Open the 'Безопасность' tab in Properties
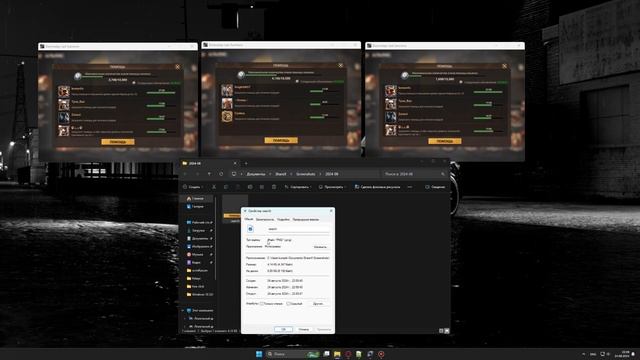This screenshot has width=640, height=360. (265, 219)
